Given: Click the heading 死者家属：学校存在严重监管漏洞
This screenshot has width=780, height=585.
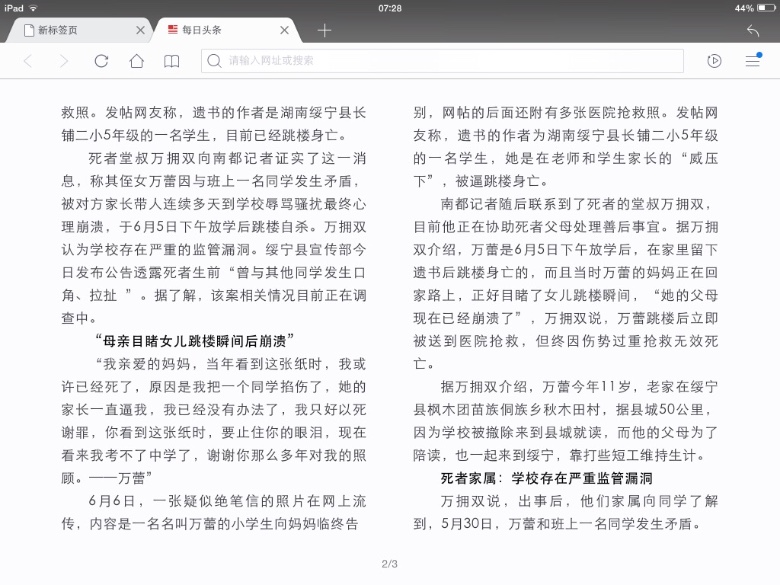Looking at the screenshot, I should tap(546, 479).
